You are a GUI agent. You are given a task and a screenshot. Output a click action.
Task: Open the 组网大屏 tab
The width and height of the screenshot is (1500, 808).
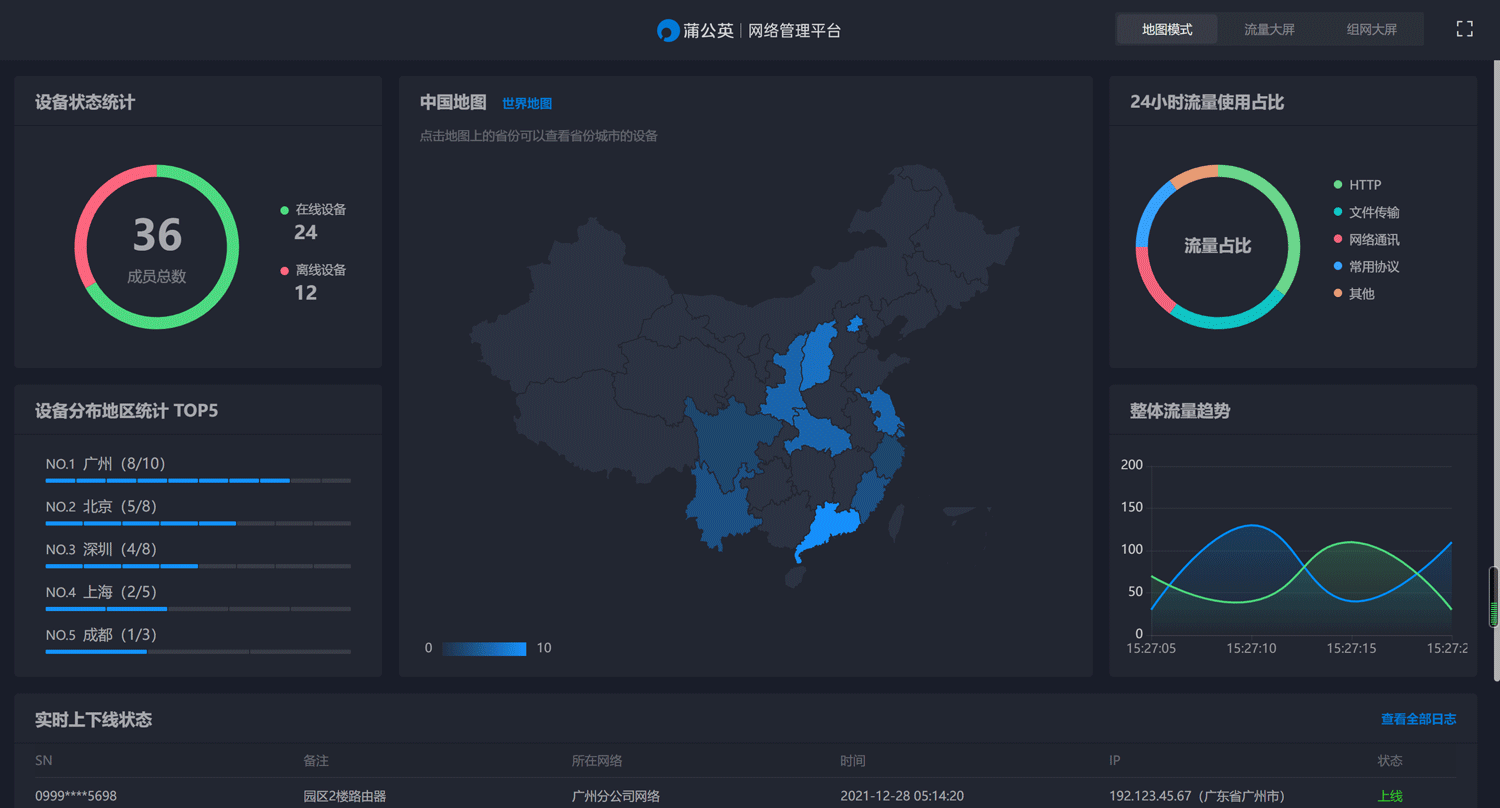coord(1371,30)
